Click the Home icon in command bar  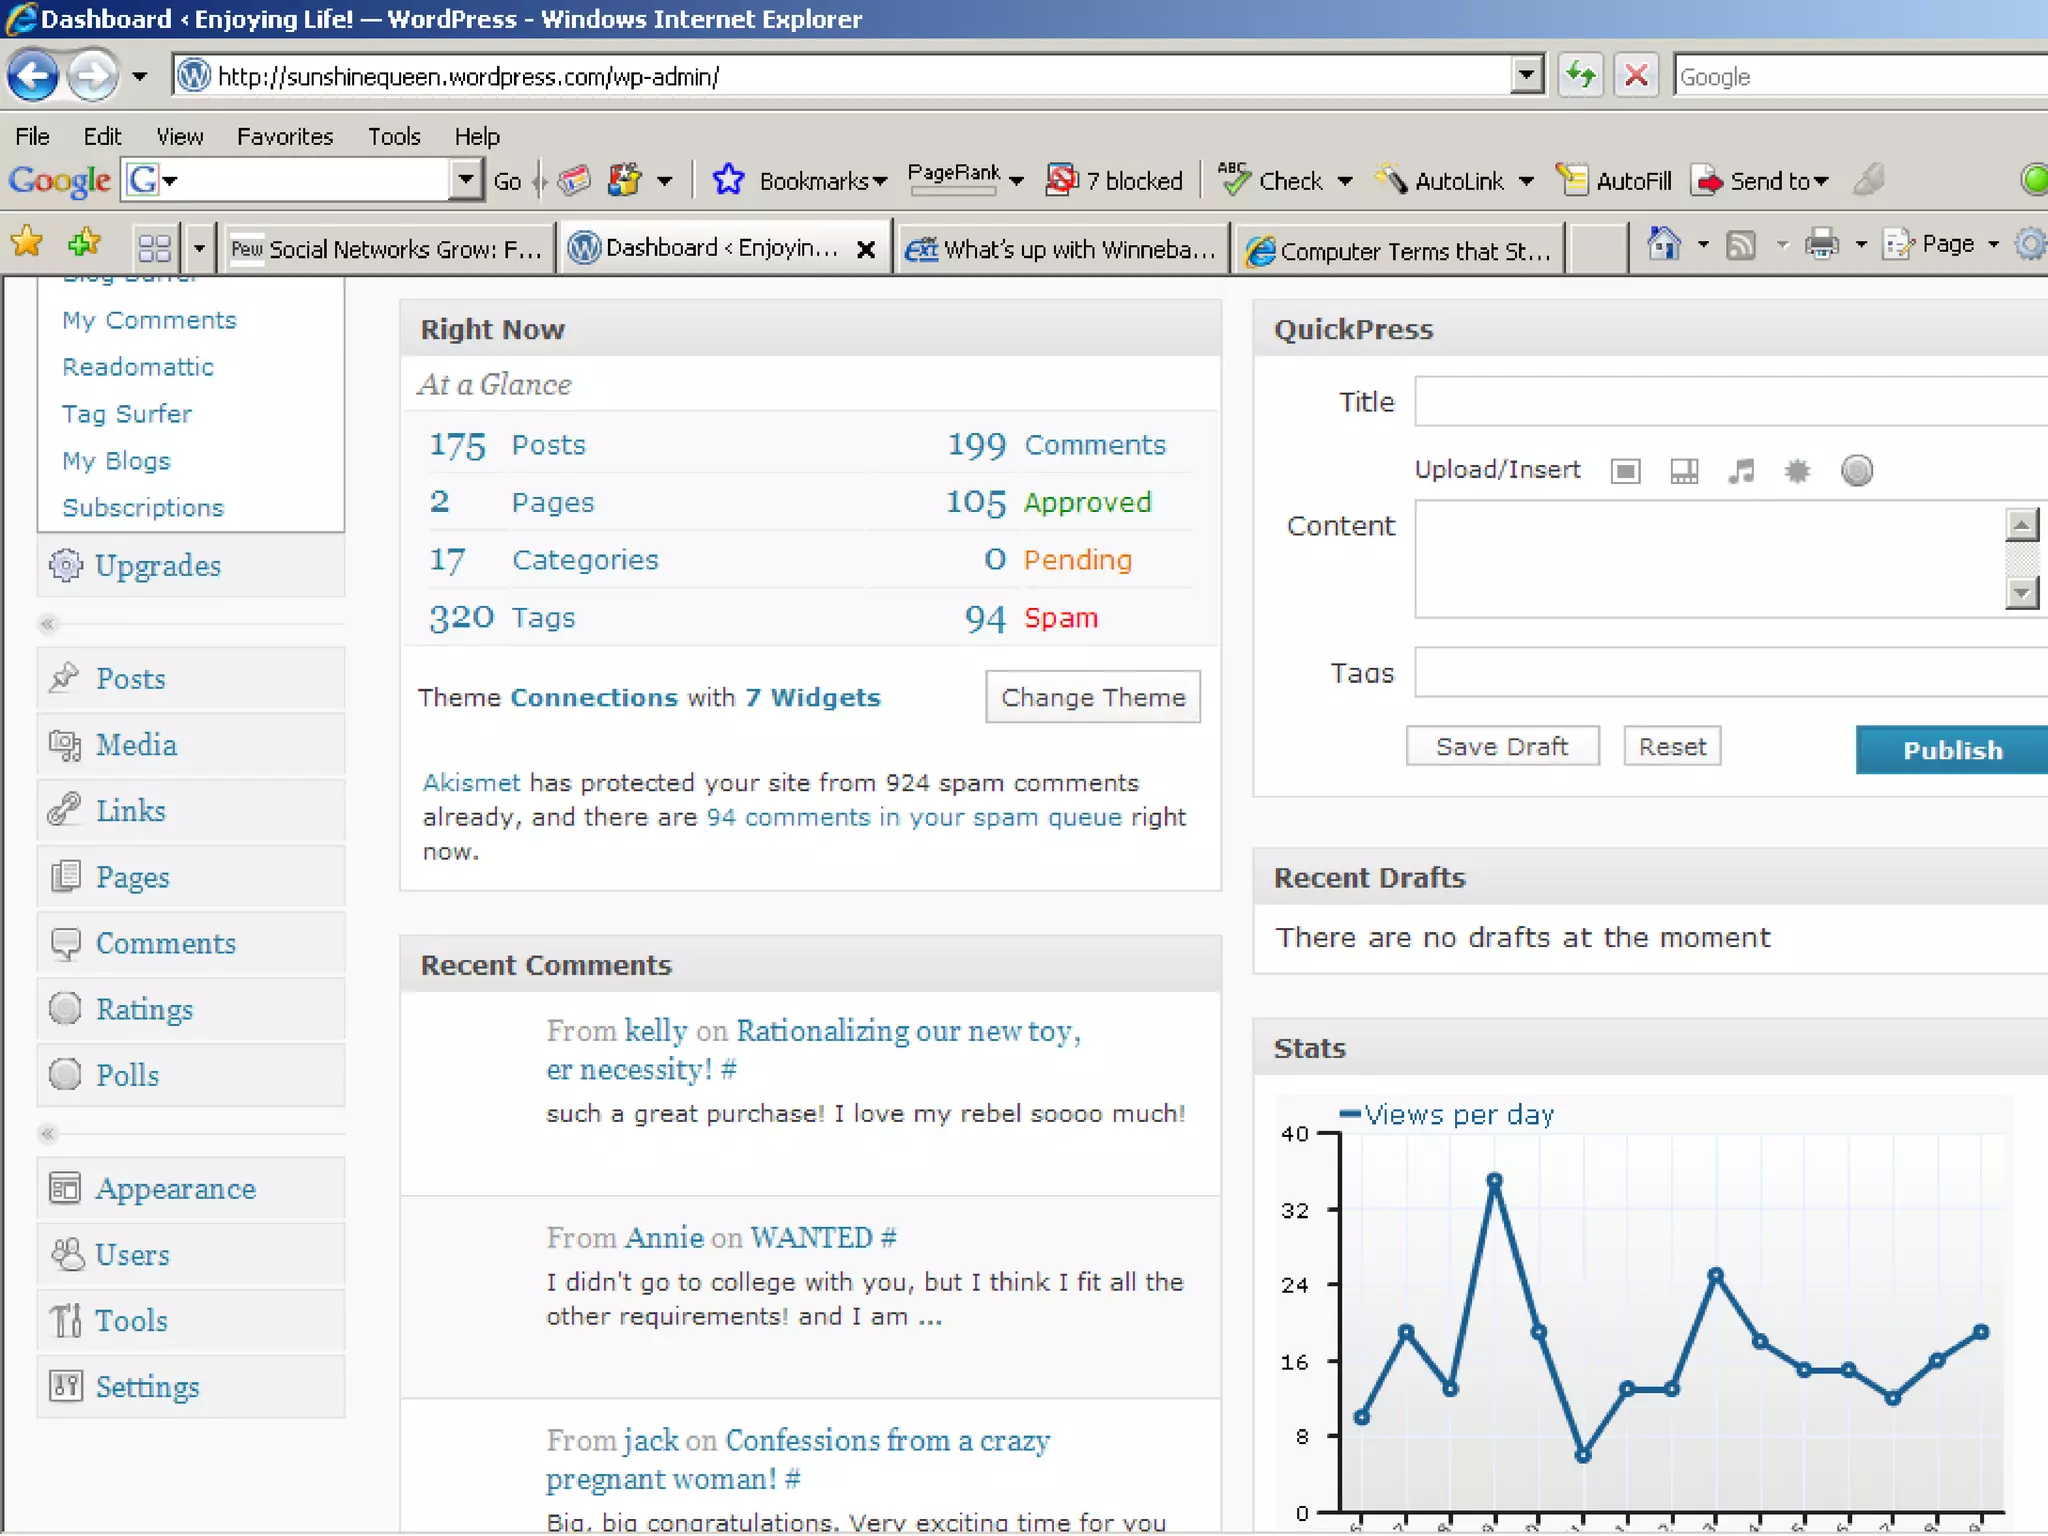tap(1663, 244)
